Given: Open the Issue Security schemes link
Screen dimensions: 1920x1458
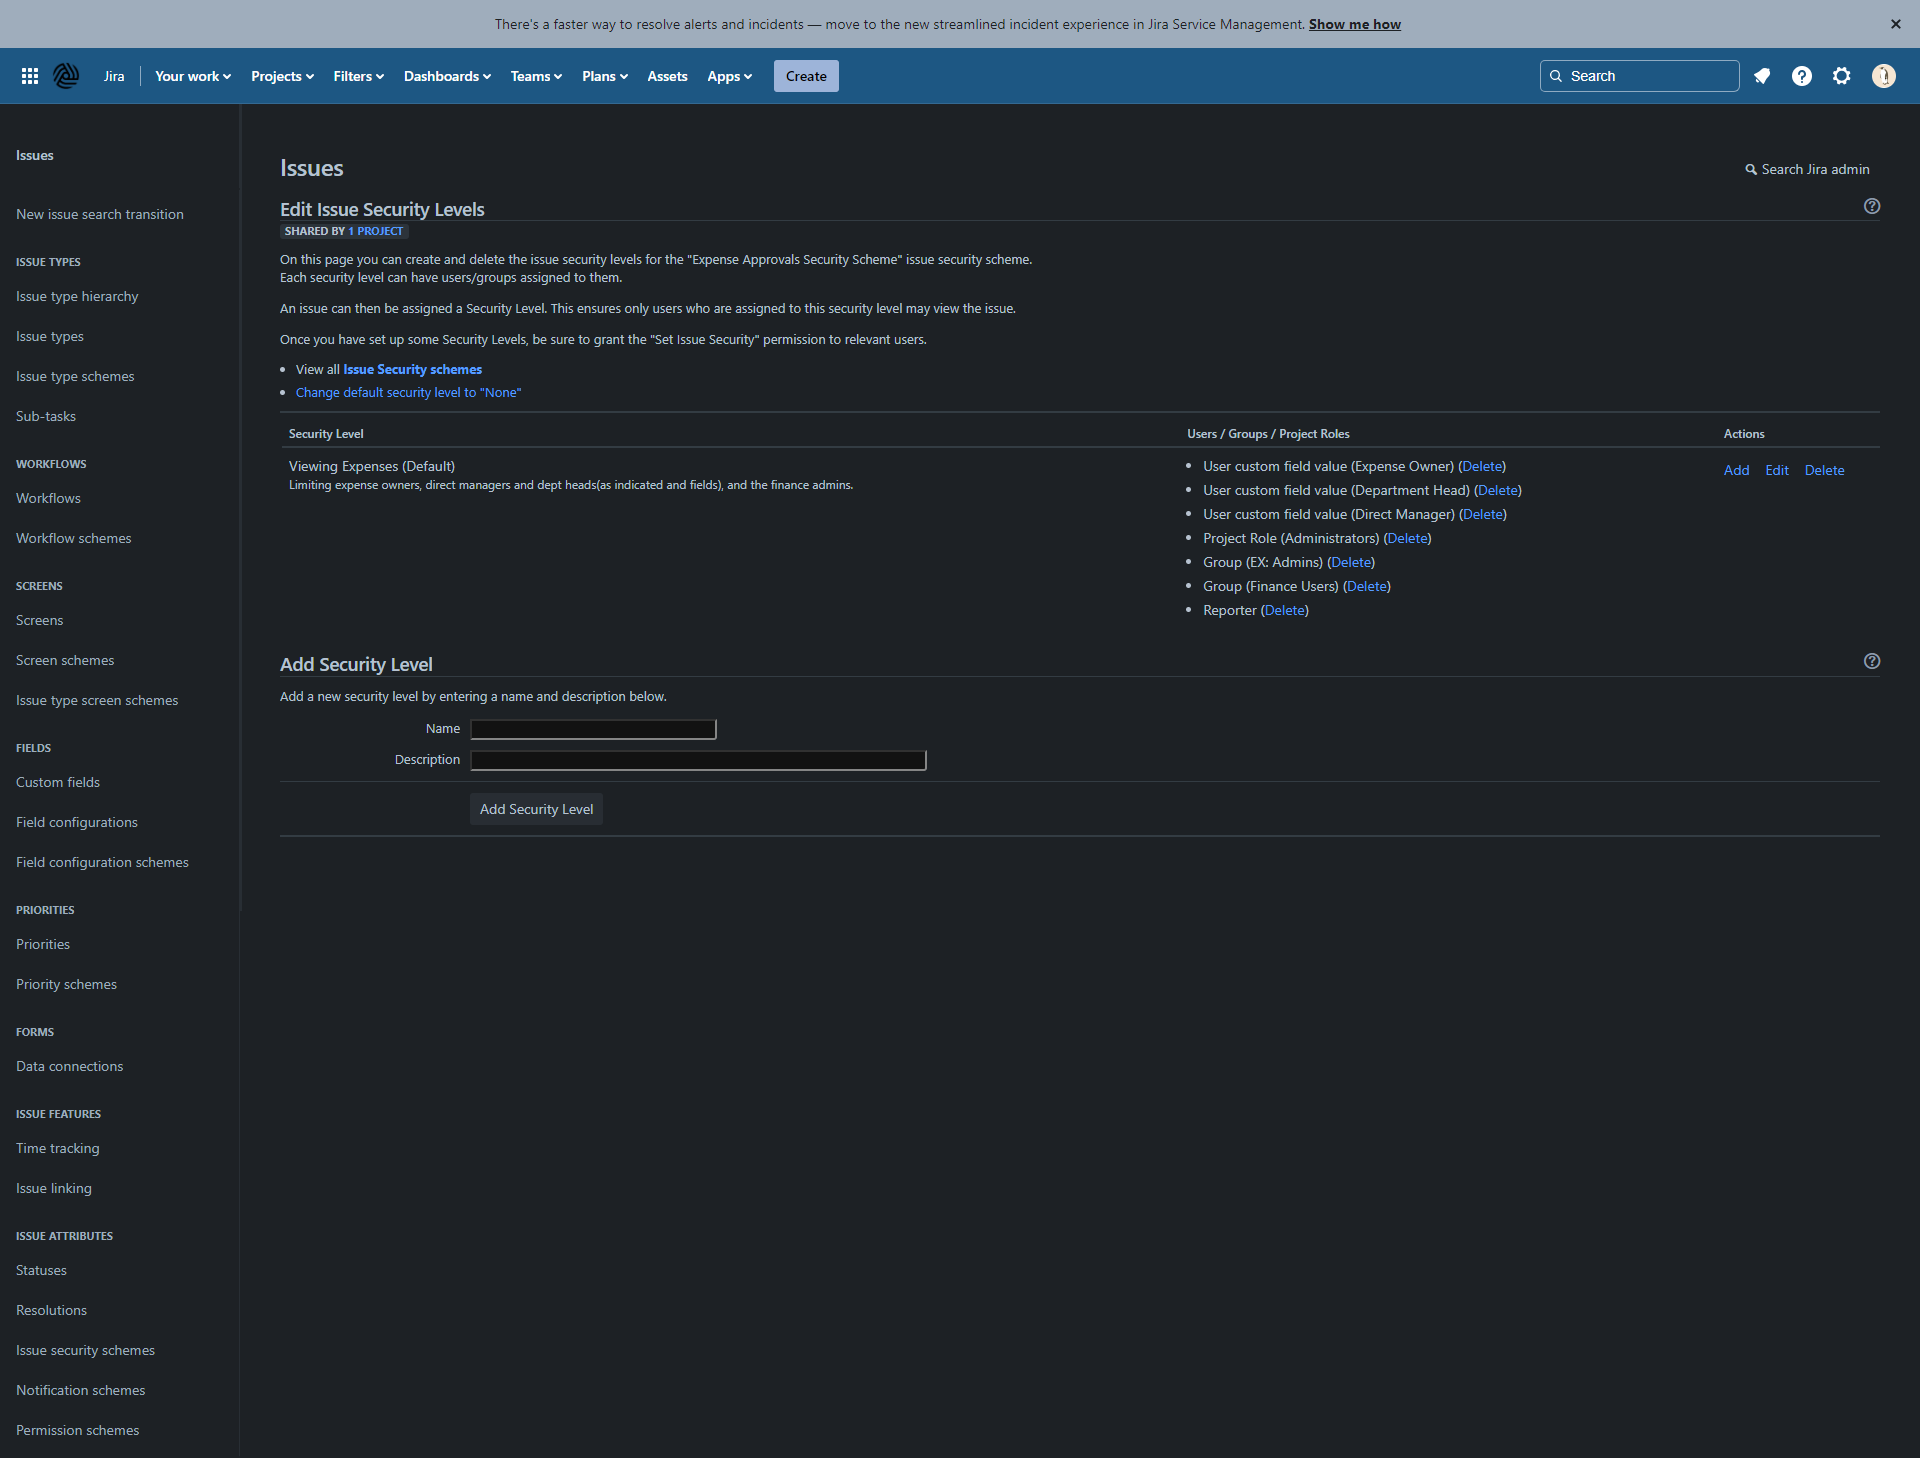Looking at the screenshot, I should tap(412, 369).
